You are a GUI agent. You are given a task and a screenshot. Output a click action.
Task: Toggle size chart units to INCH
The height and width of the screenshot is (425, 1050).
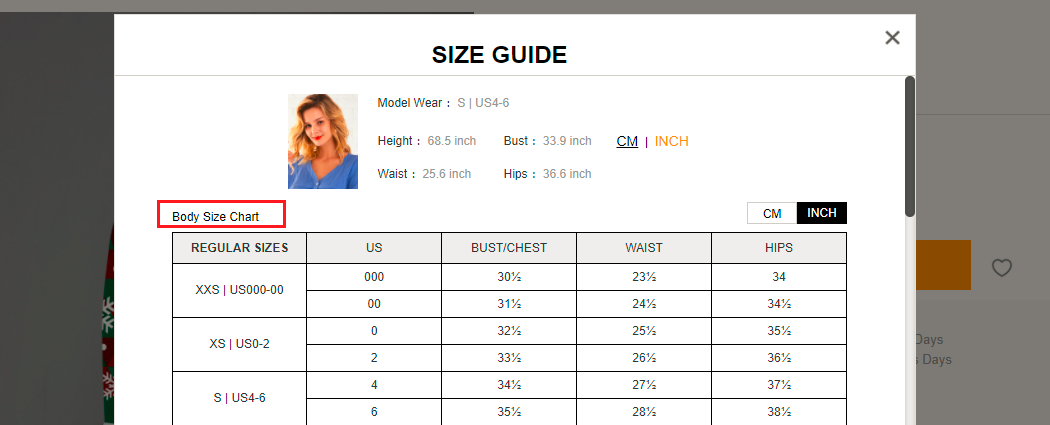[x=822, y=213]
